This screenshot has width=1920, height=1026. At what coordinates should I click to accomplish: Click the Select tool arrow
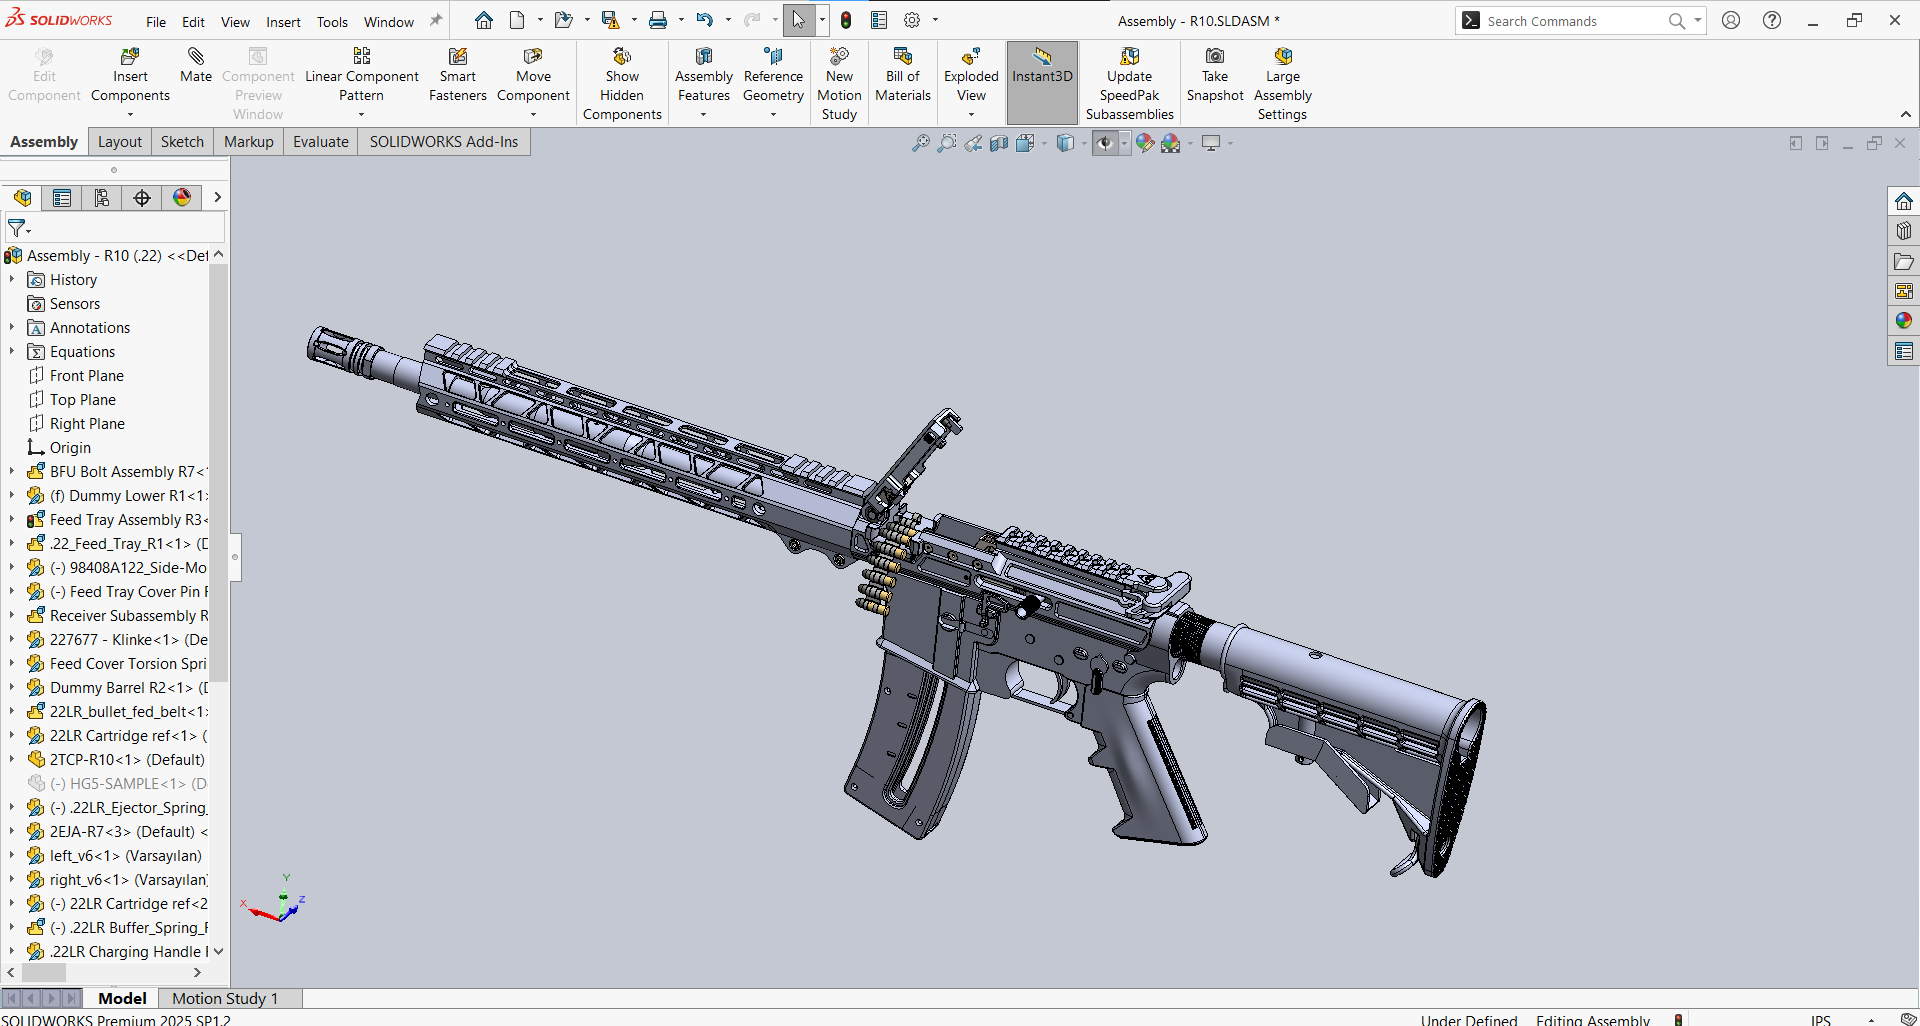pyautogui.click(x=799, y=20)
